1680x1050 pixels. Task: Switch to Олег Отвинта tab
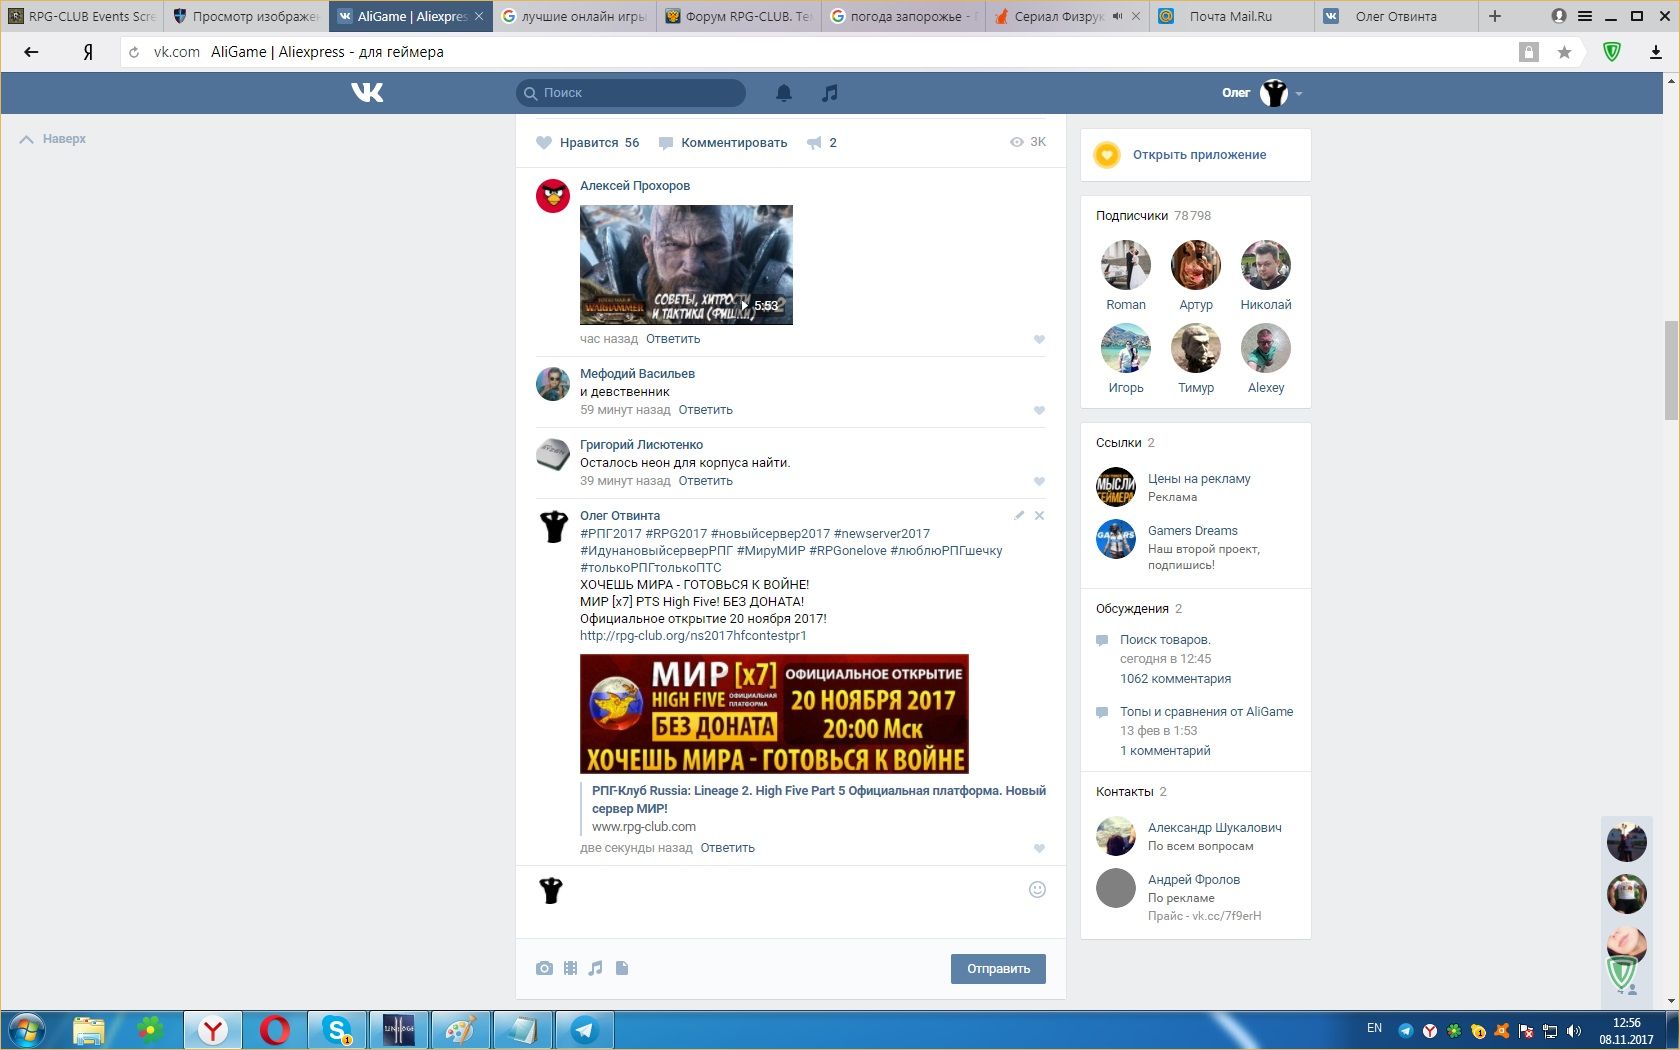[1395, 16]
